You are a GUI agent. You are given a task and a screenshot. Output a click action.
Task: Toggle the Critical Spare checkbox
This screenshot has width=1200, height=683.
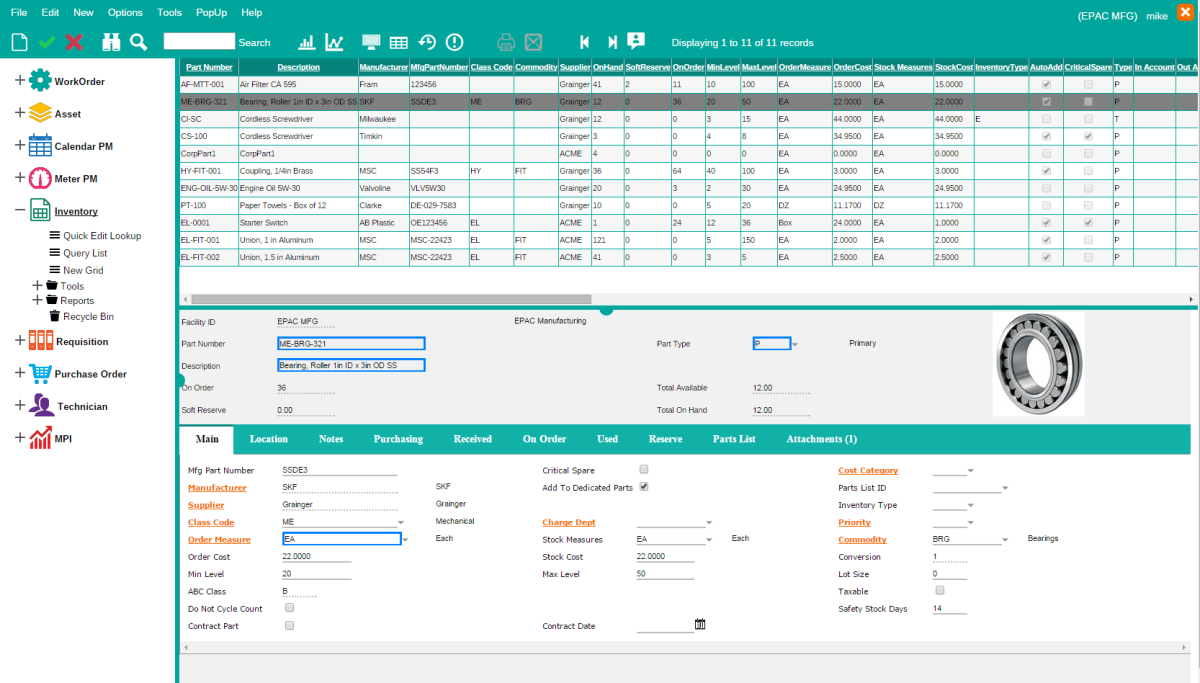pos(644,469)
